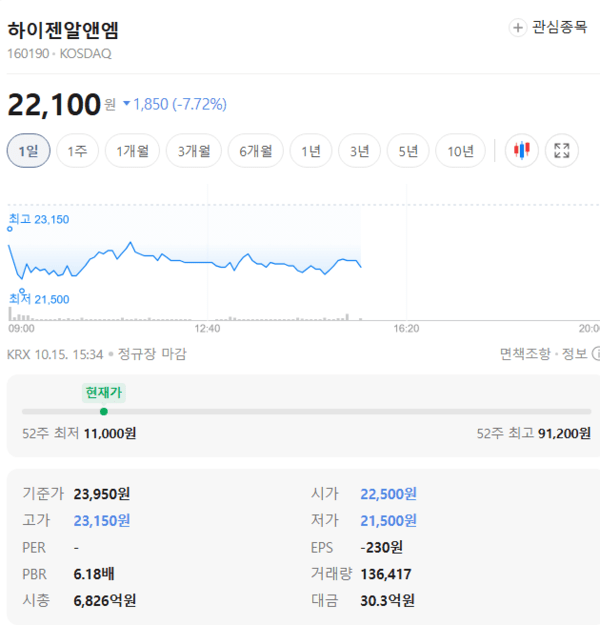
Task: Select the 1일 period tab
Action: [x=29, y=151]
